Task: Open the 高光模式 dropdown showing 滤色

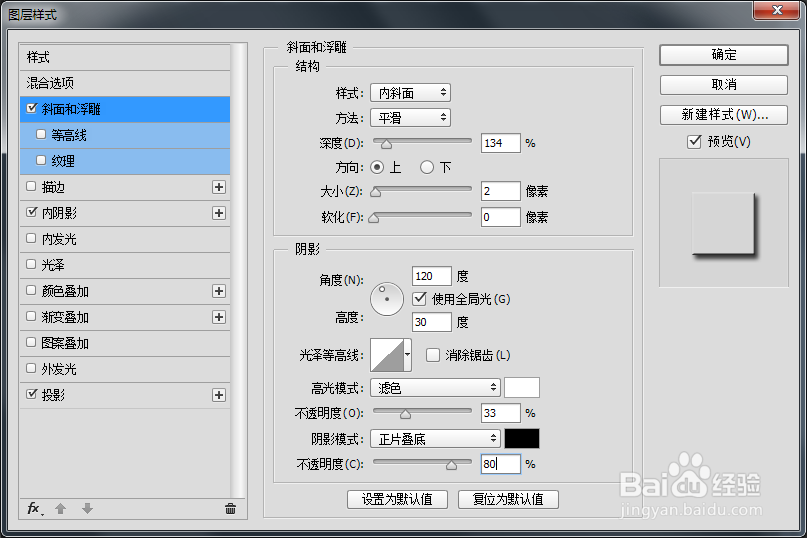Action: tap(435, 387)
